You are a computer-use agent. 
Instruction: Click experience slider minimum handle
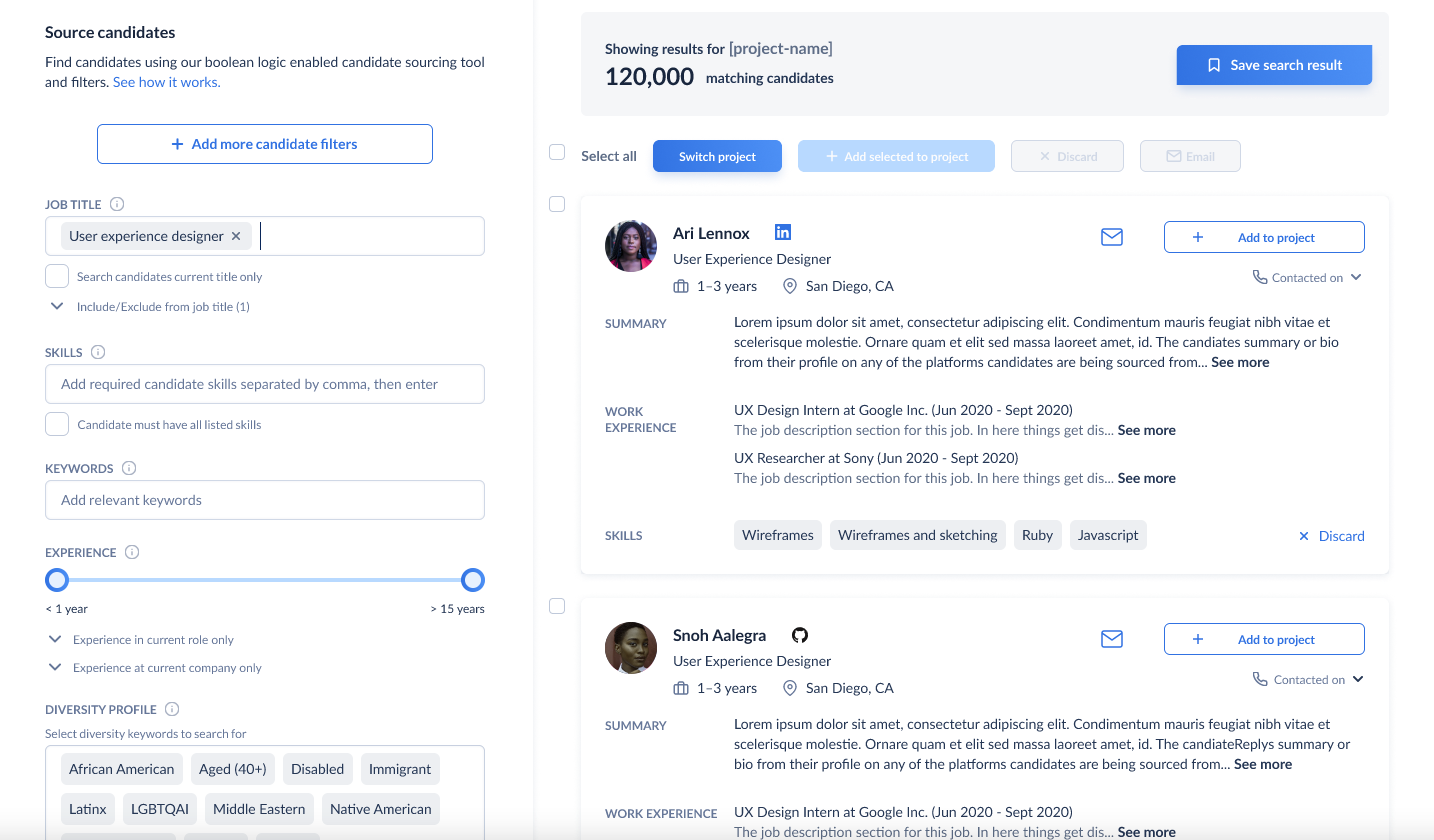(x=57, y=580)
